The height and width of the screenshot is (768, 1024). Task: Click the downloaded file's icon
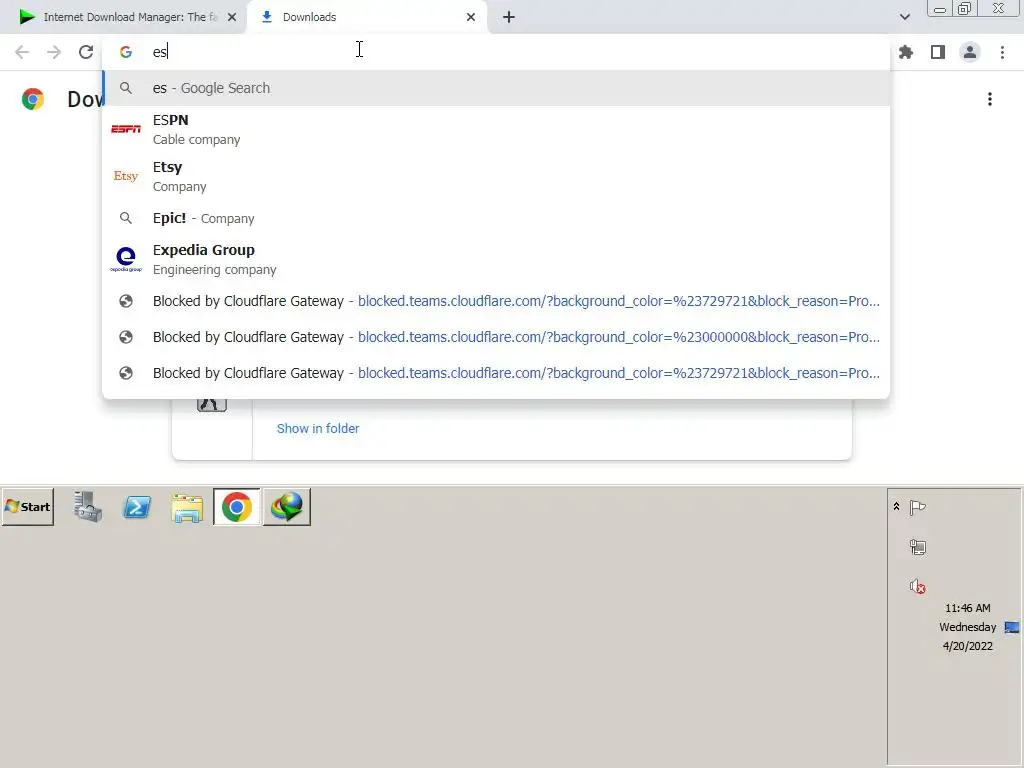tap(212, 406)
